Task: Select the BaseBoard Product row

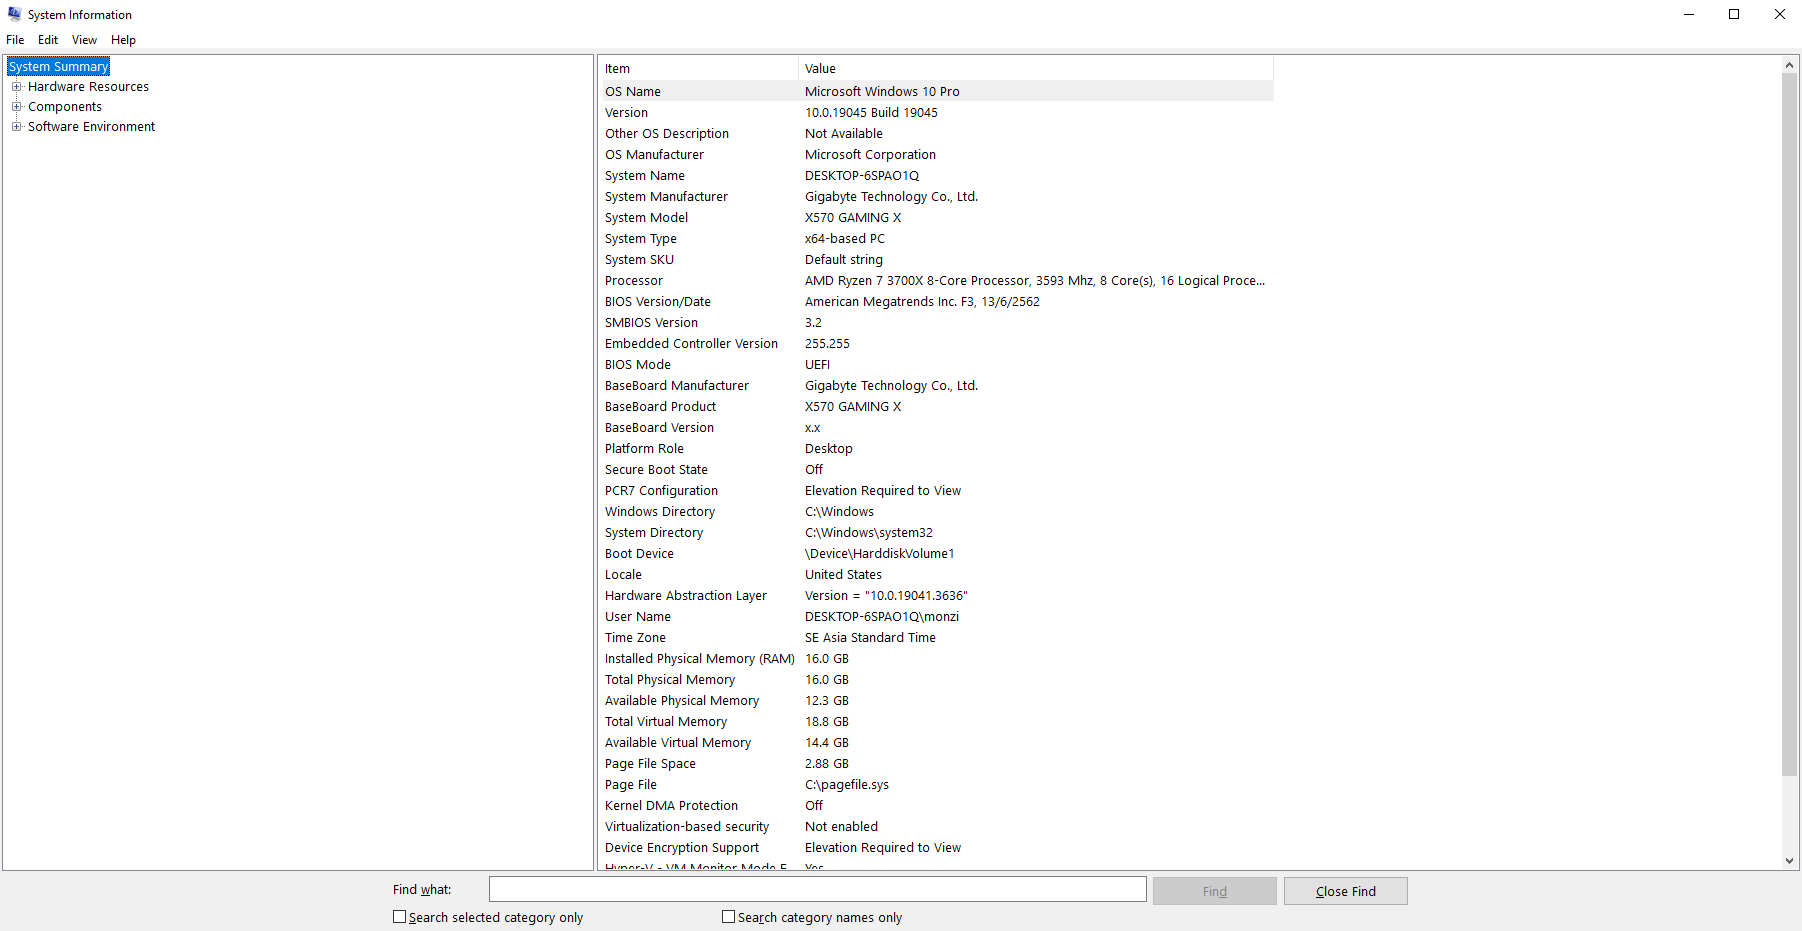Action: click(x=936, y=407)
